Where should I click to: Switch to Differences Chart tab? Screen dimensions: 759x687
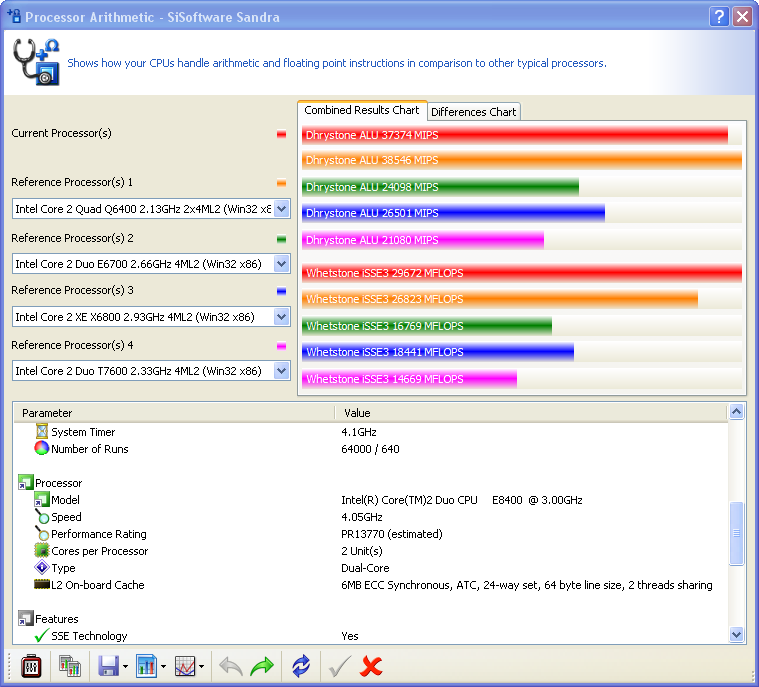pos(473,112)
